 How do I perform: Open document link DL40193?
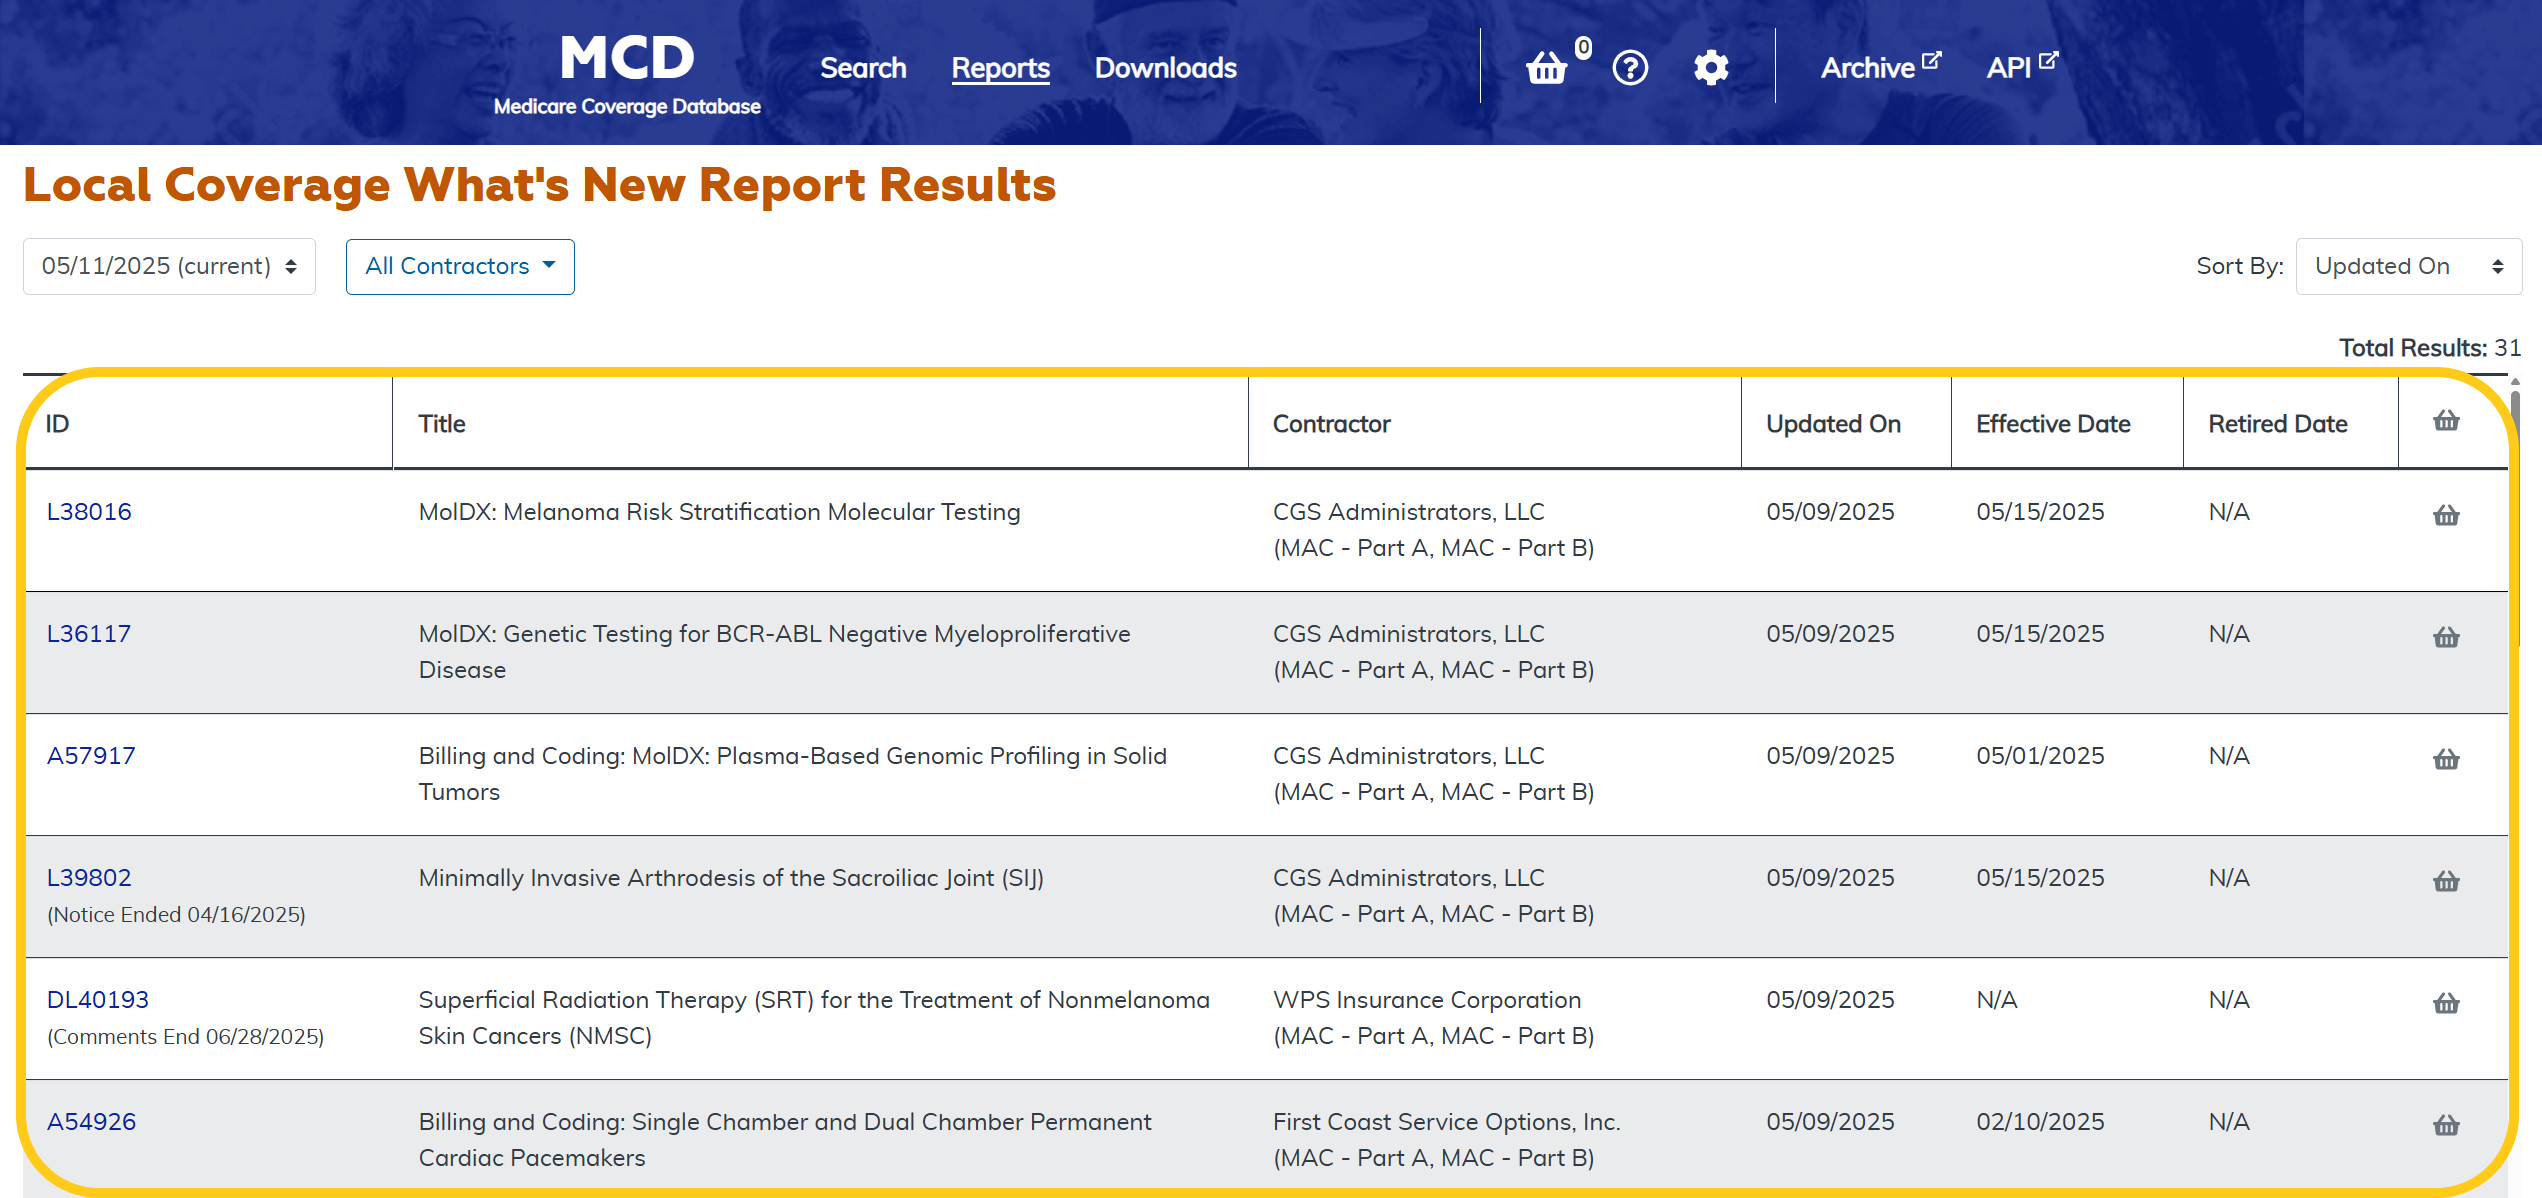(x=98, y=999)
